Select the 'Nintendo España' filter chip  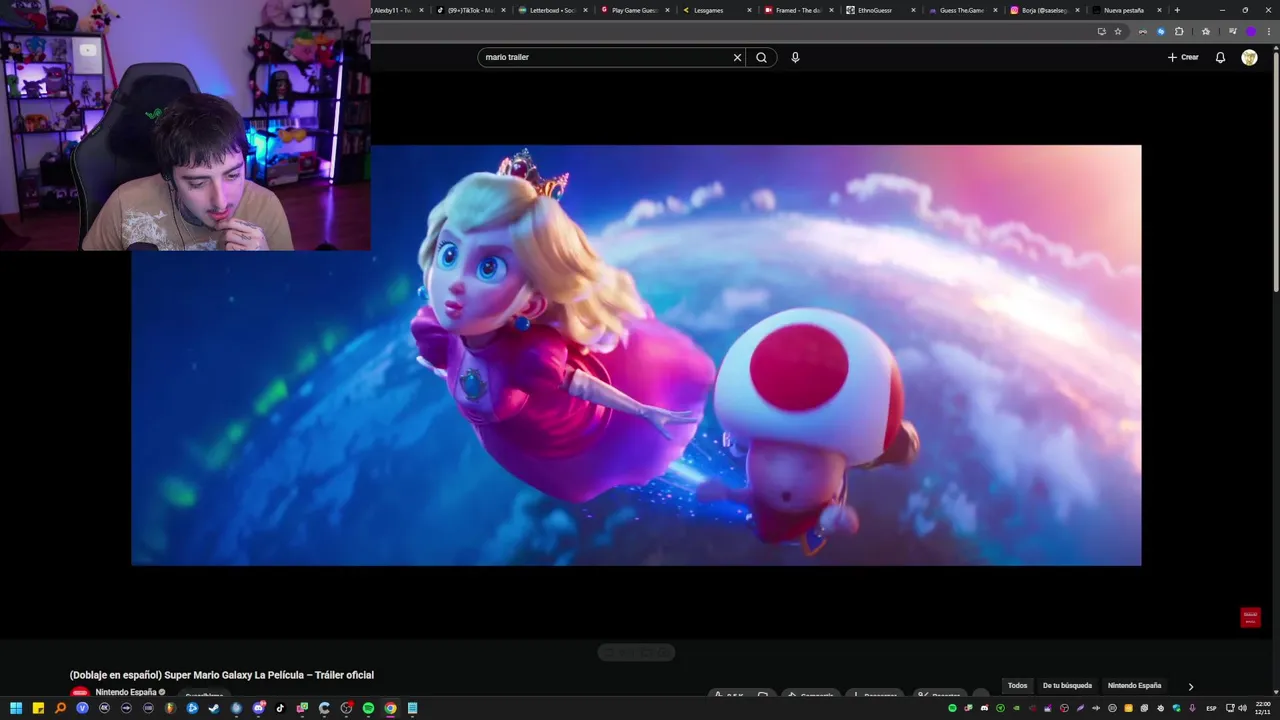(x=1134, y=686)
